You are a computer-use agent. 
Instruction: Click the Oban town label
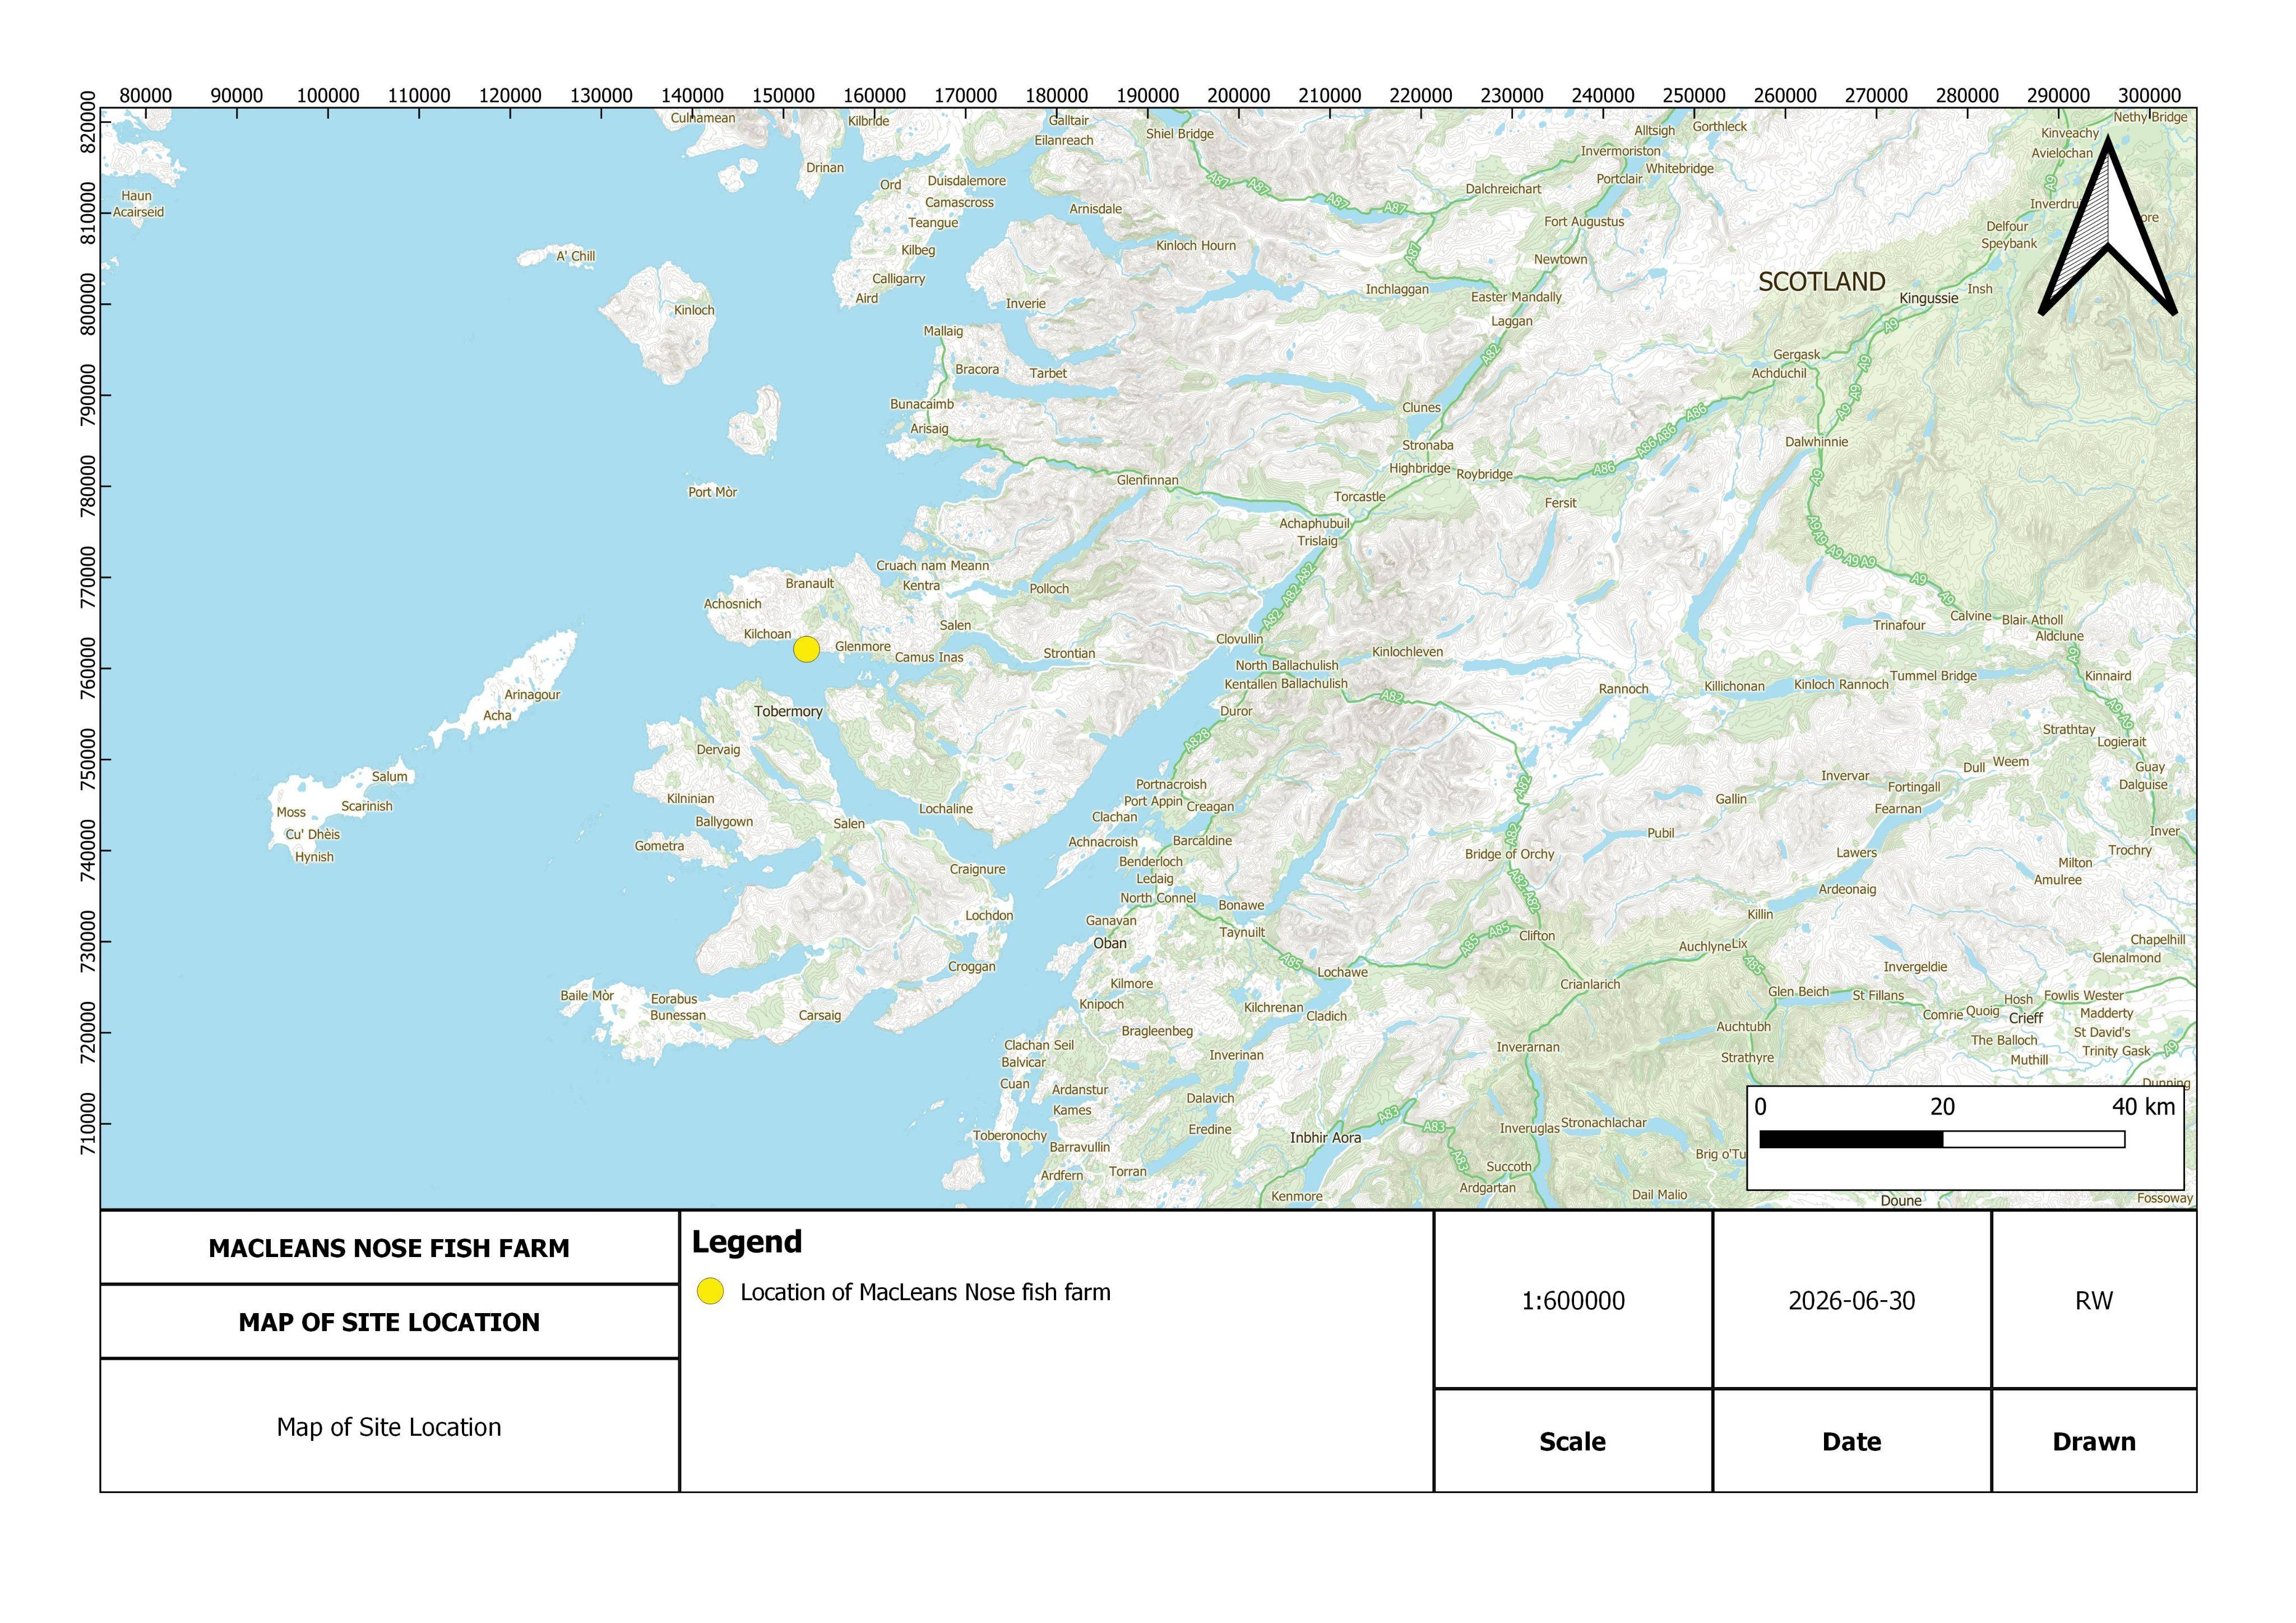[1109, 943]
